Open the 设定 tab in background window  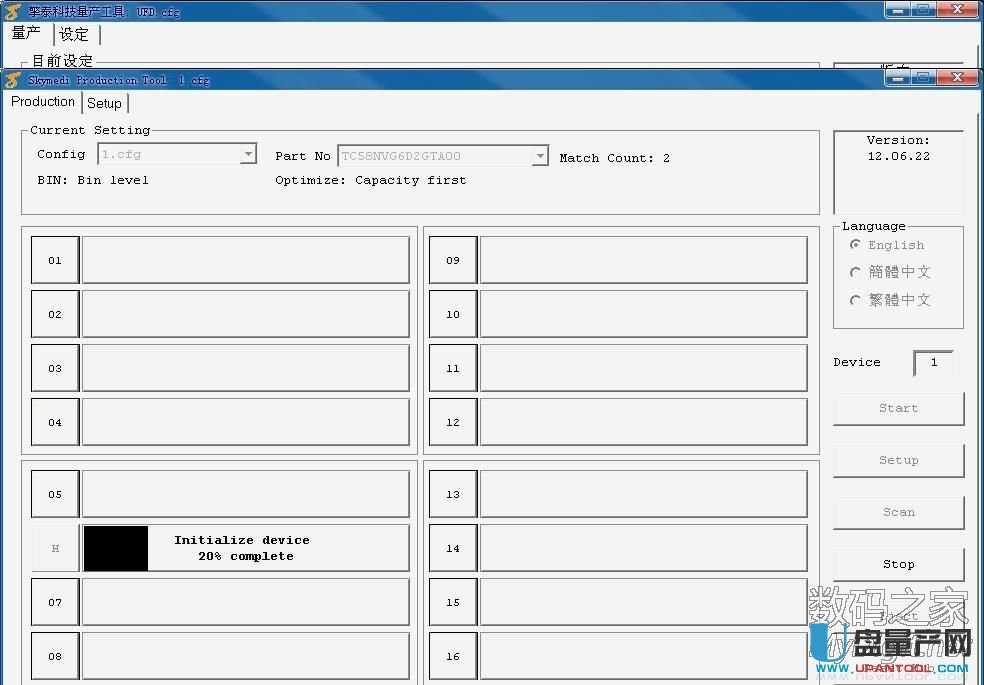click(x=74, y=34)
